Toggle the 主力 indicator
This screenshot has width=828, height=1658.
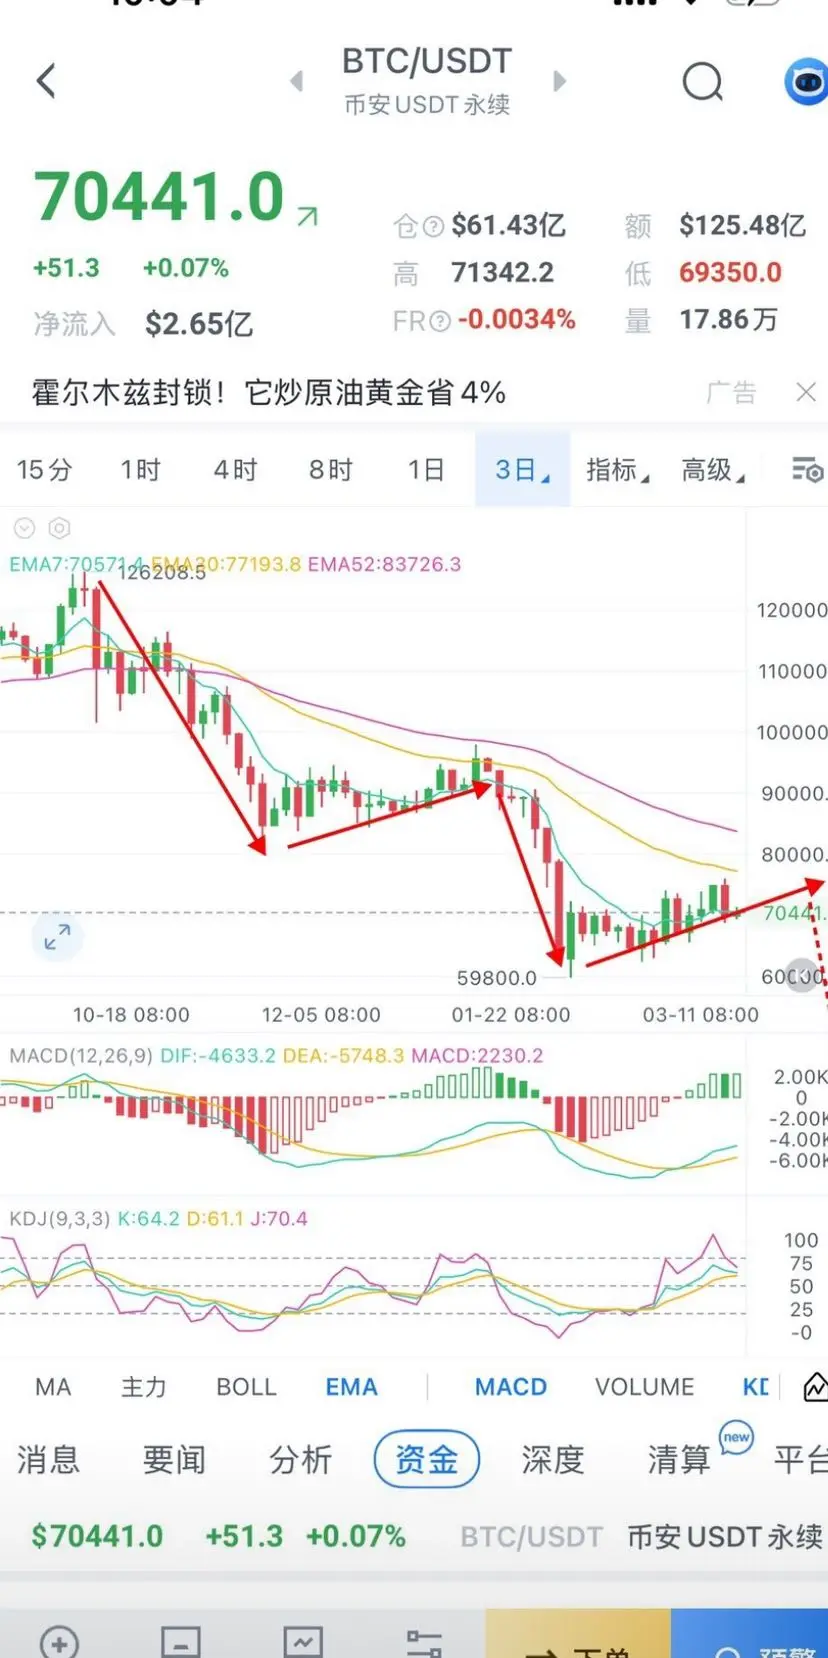pos(143,1387)
